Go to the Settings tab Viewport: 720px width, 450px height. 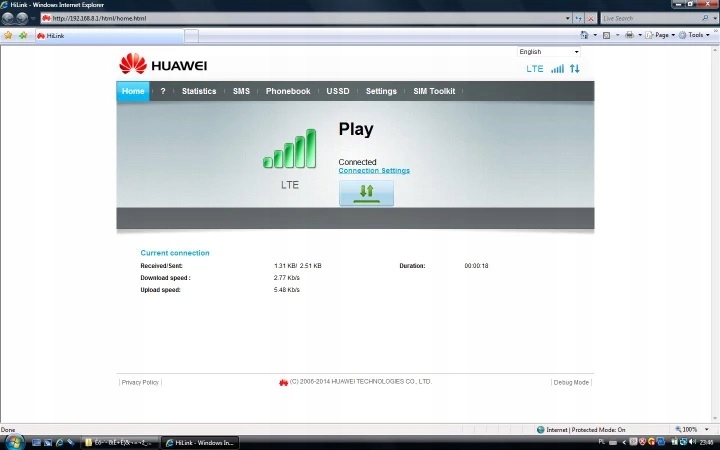coord(381,91)
